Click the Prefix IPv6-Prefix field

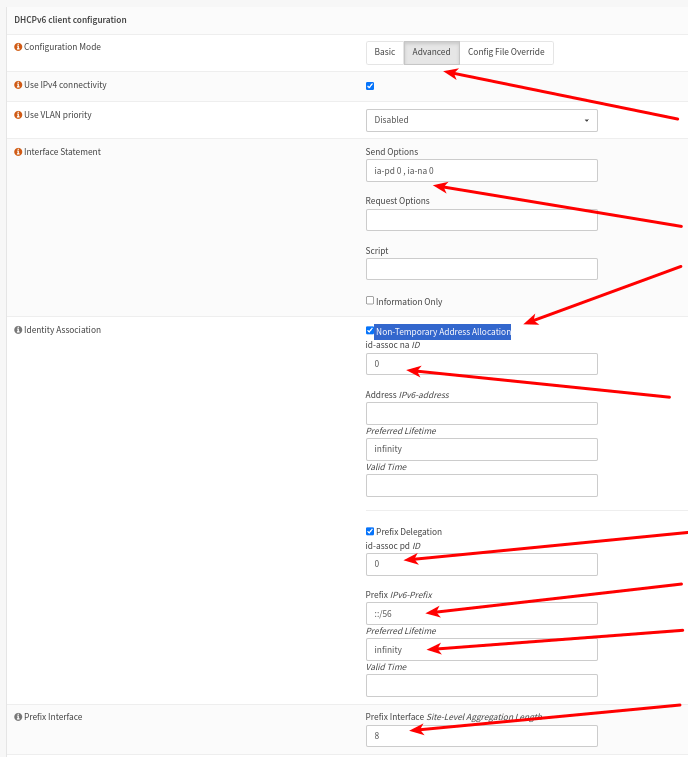481,613
